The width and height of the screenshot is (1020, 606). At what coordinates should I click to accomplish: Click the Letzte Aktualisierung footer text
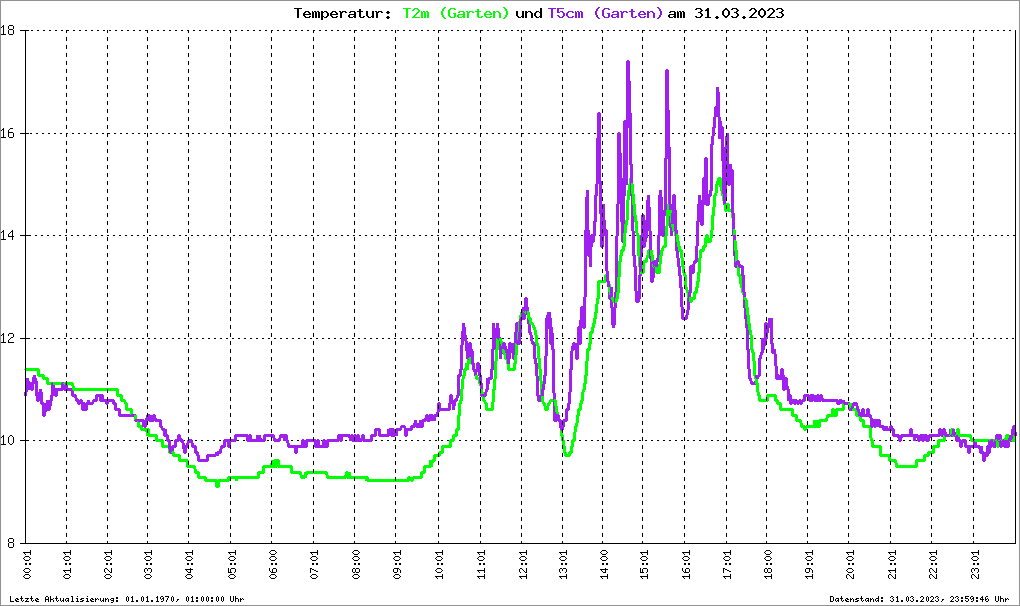coord(127,599)
